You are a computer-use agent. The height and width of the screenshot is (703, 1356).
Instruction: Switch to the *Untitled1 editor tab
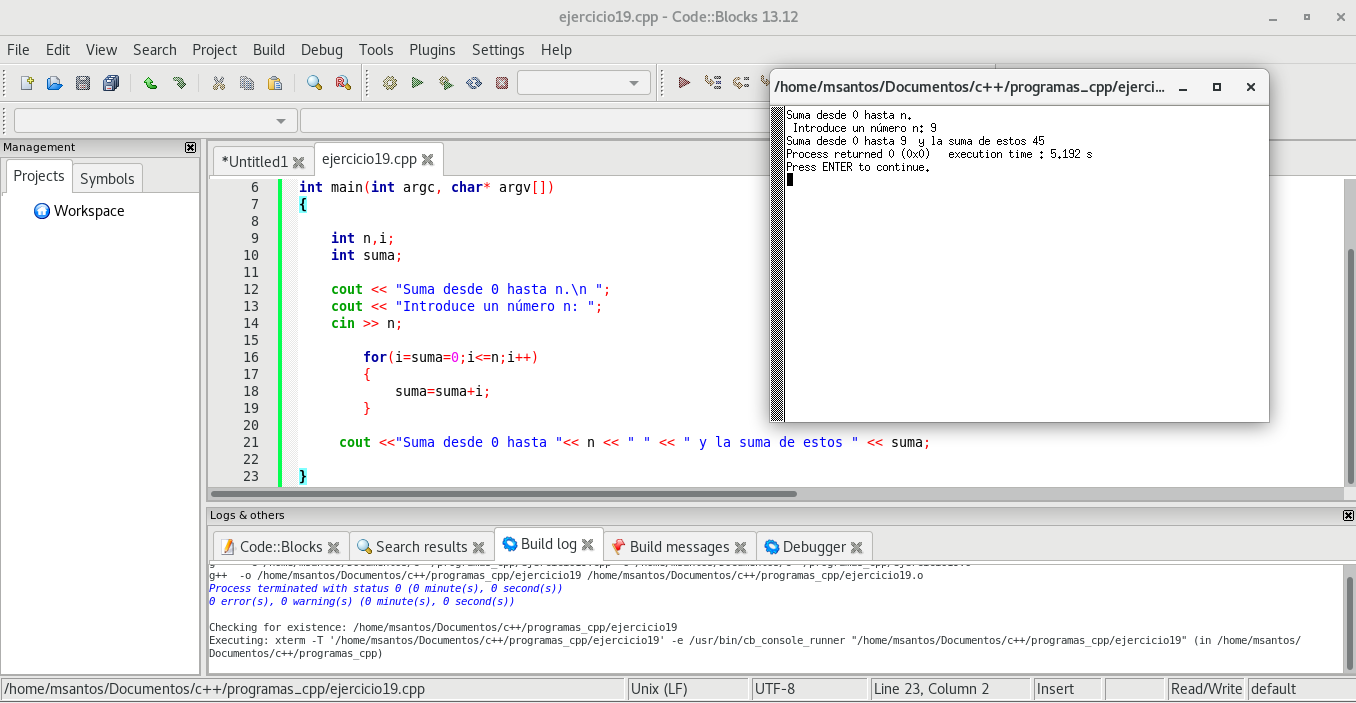point(254,161)
